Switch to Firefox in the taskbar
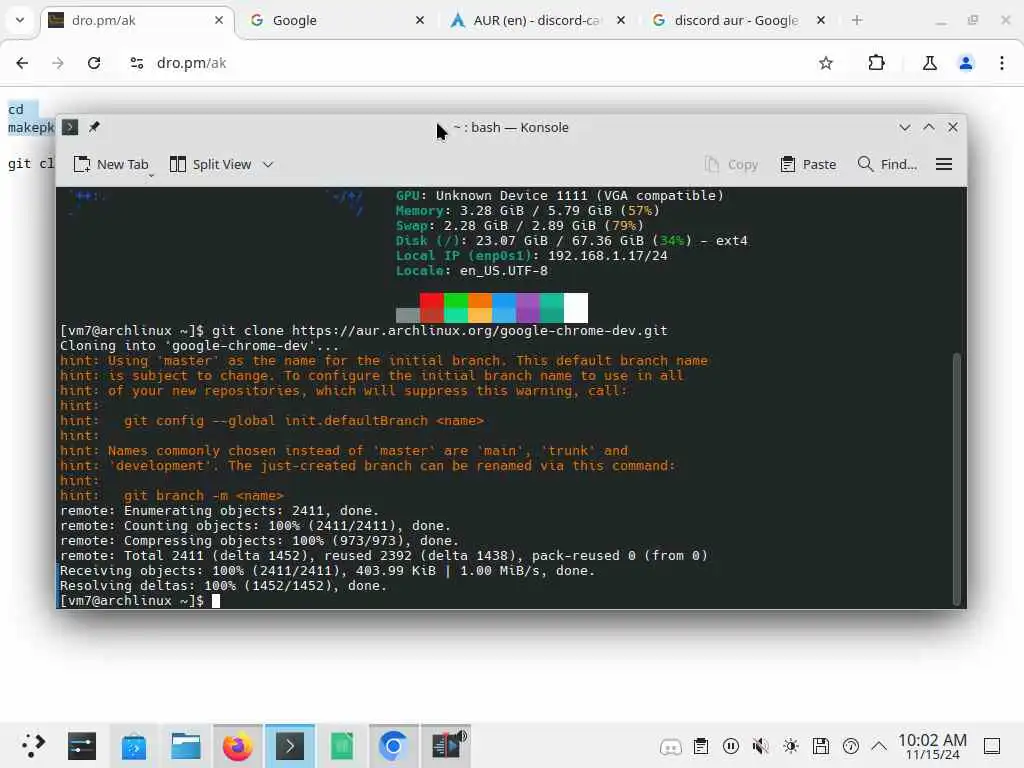The image size is (1024, 768). (x=237, y=746)
